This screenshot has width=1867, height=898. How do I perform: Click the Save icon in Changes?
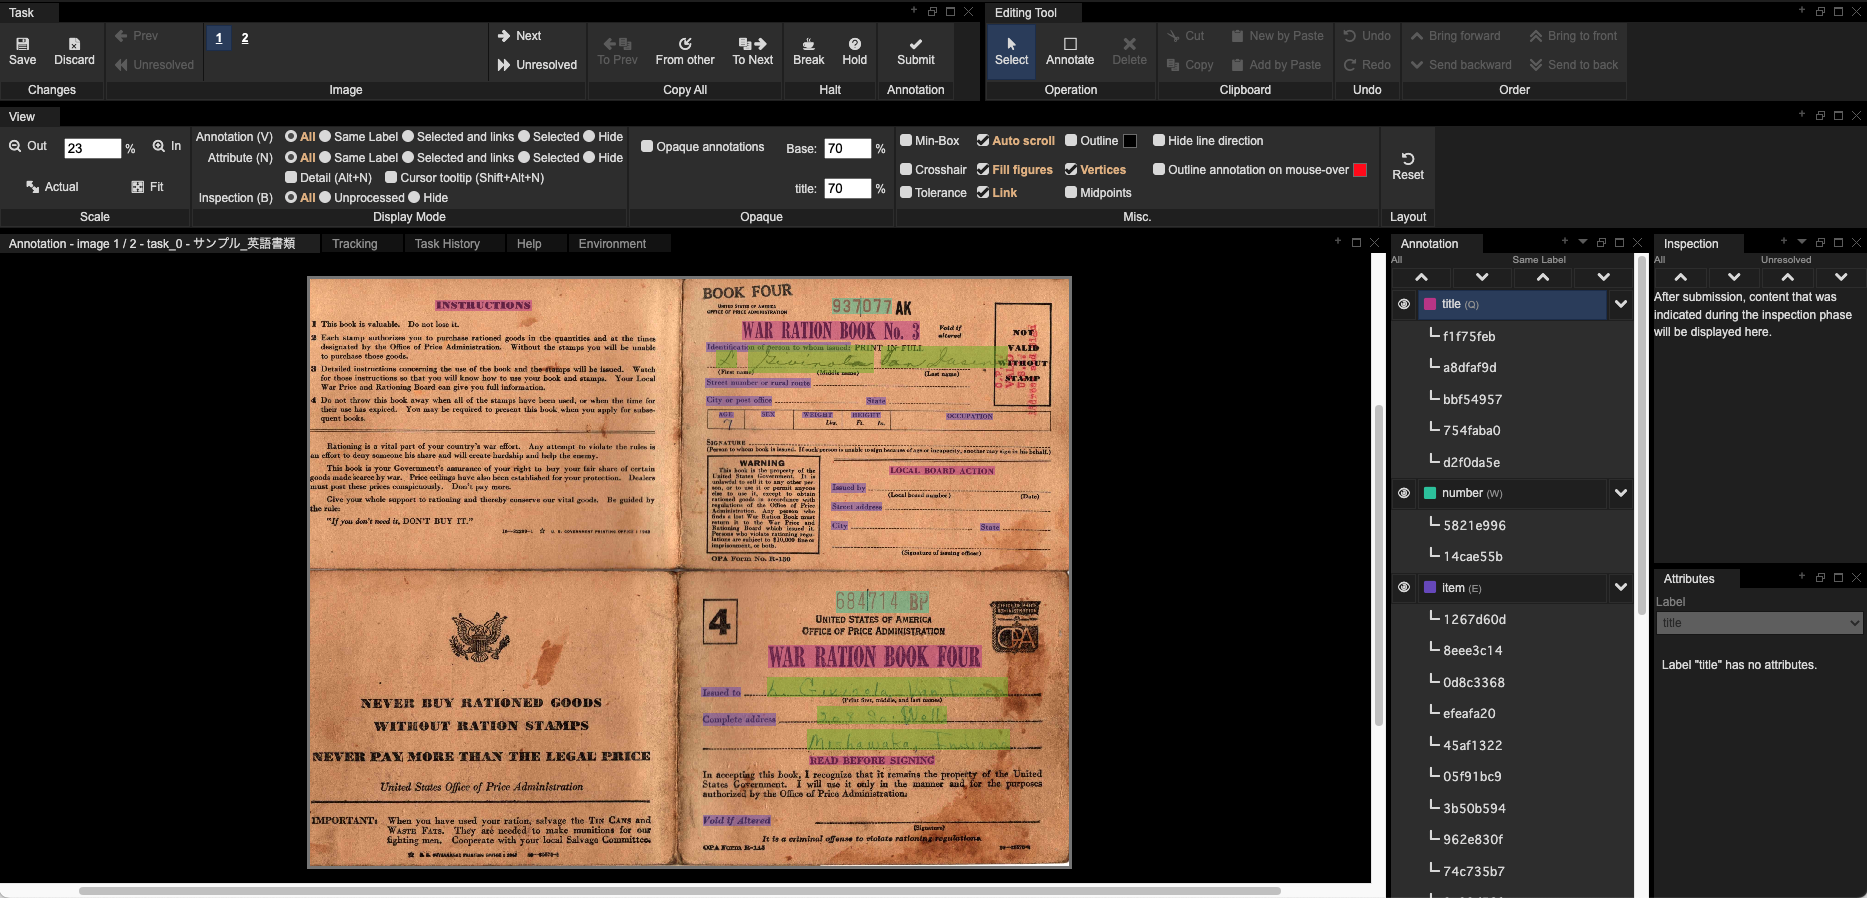[x=22, y=44]
